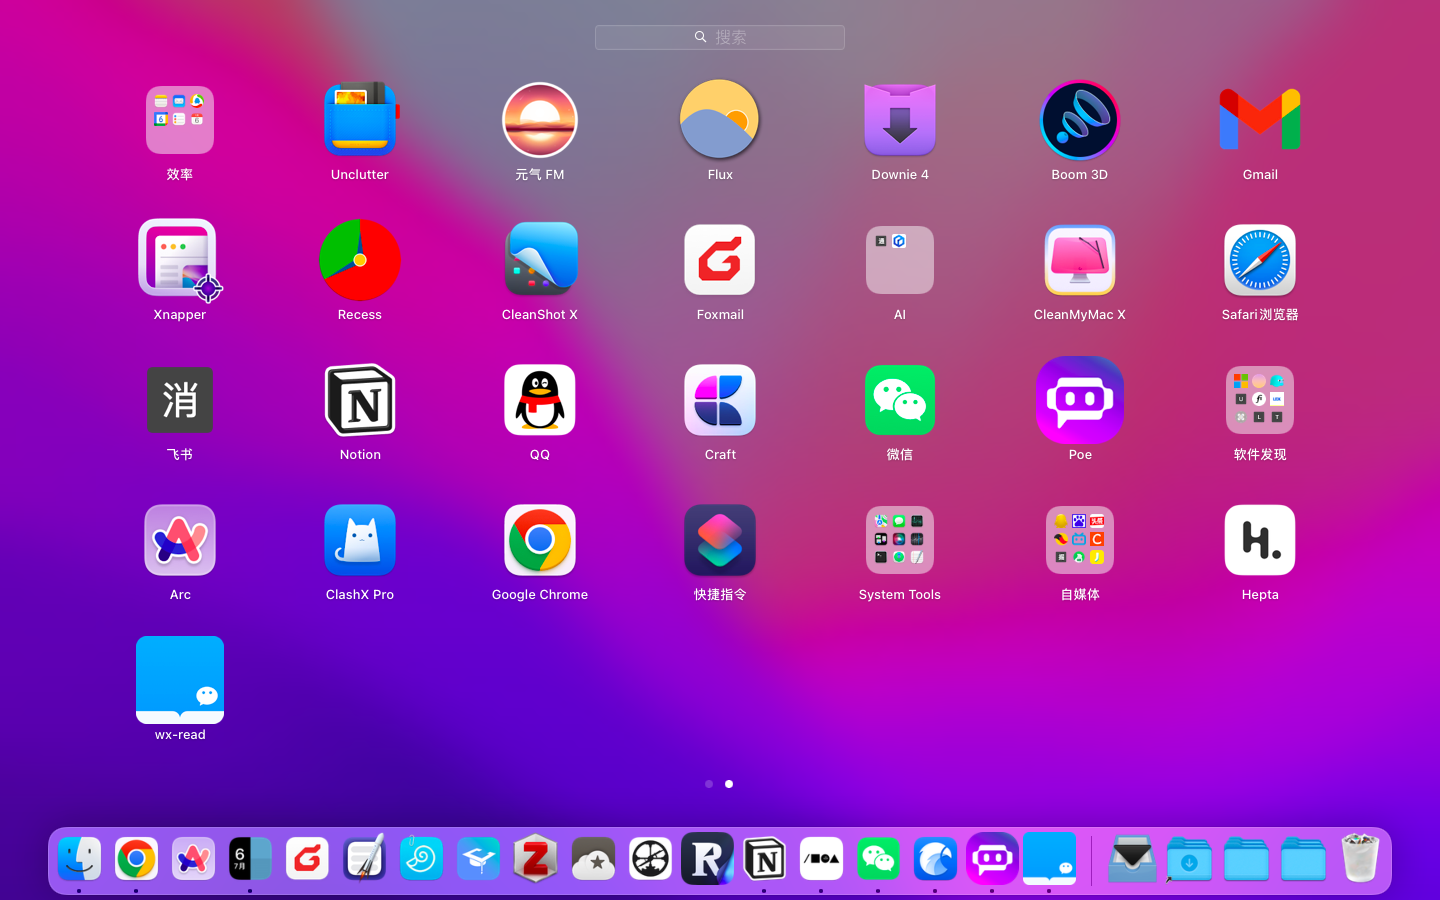The width and height of the screenshot is (1440, 900).
Task: Open wx-read from the Launchpad grid
Action: pyautogui.click(x=180, y=680)
